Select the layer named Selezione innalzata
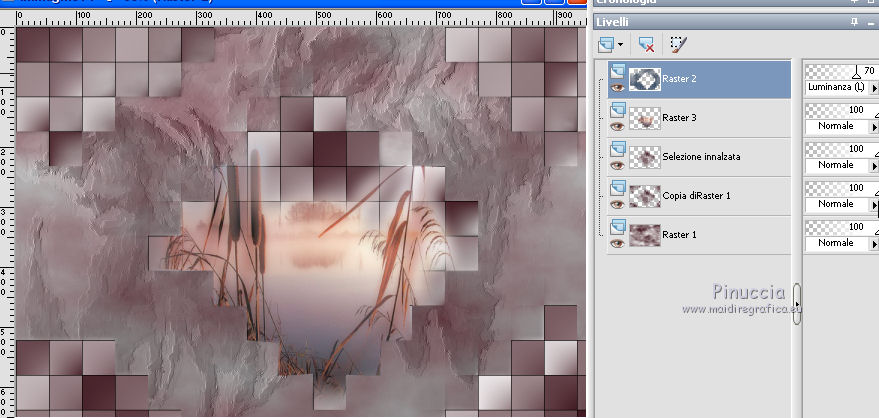The width and height of the screenshot is (879, 418). (701, 157)
